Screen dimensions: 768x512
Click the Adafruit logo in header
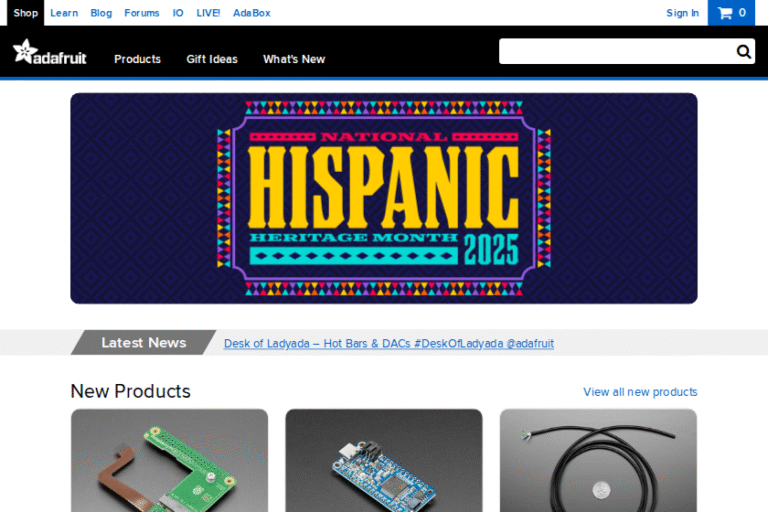(x=50, y=53)
